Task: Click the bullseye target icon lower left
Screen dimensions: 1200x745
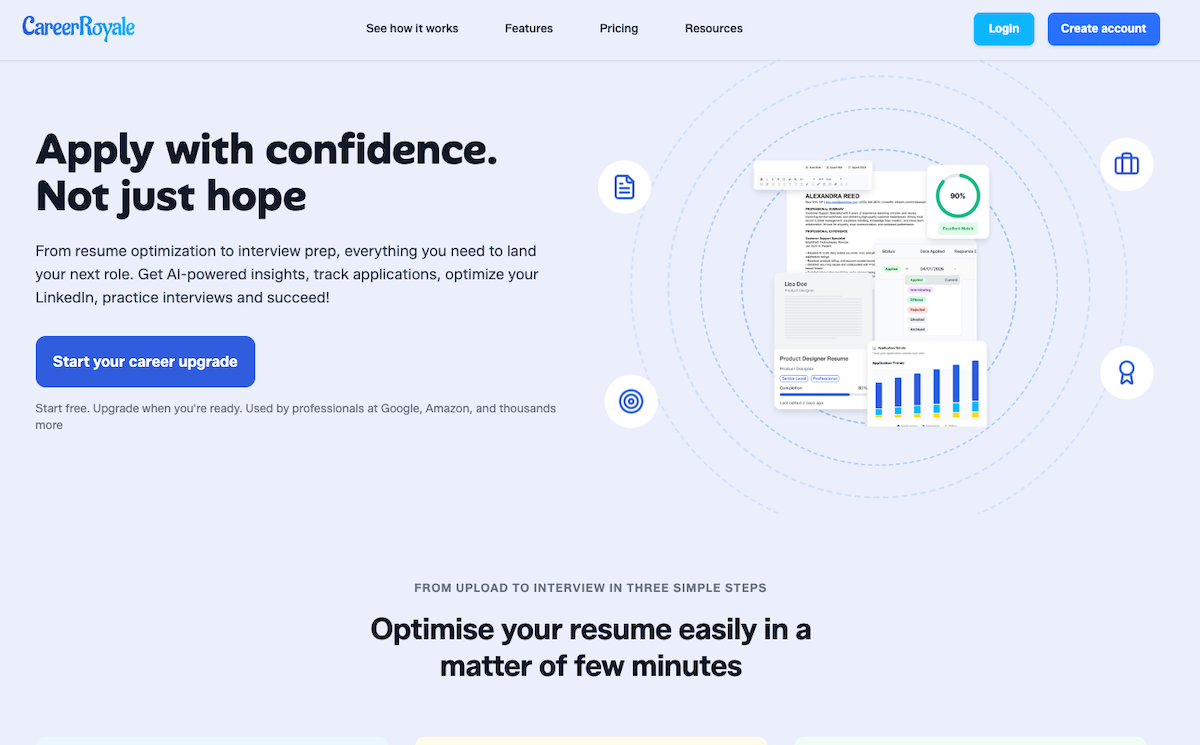Action: [x=631, y=400]
